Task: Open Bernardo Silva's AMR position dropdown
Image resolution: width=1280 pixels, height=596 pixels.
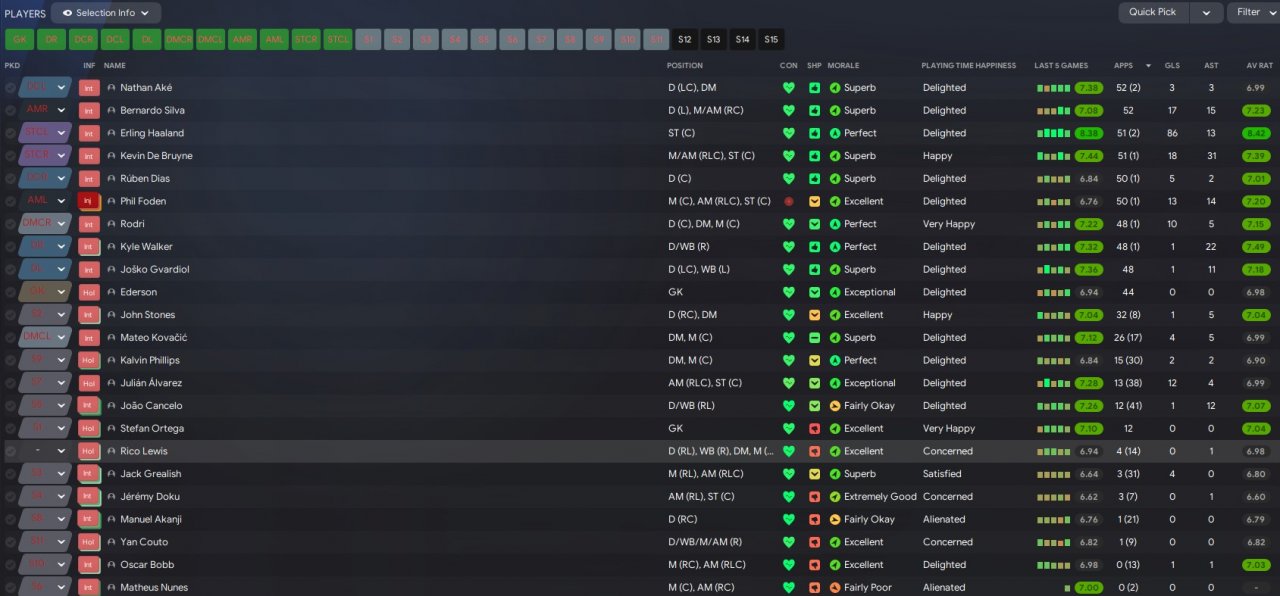Action: 45,110
